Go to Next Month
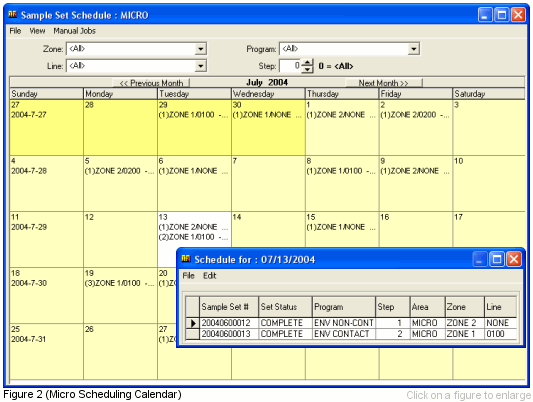Screen dimensions: 533x402 pos(383,83)
